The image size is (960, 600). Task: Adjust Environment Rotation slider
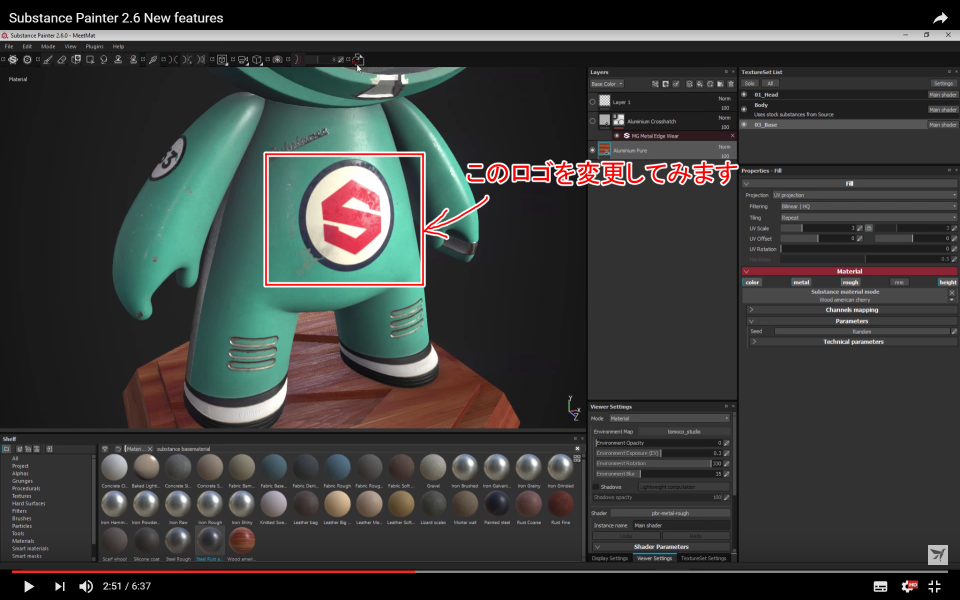point(659,463)
